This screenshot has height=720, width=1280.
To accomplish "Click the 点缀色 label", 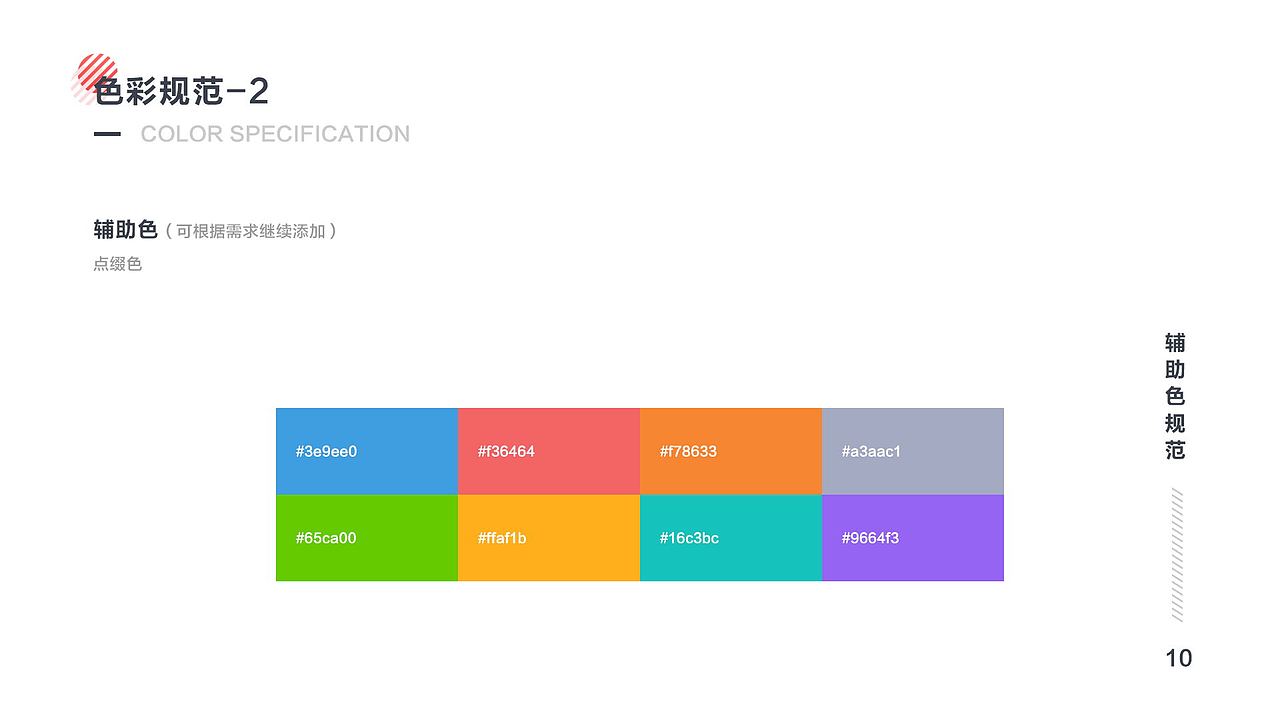I will point(118,264).
